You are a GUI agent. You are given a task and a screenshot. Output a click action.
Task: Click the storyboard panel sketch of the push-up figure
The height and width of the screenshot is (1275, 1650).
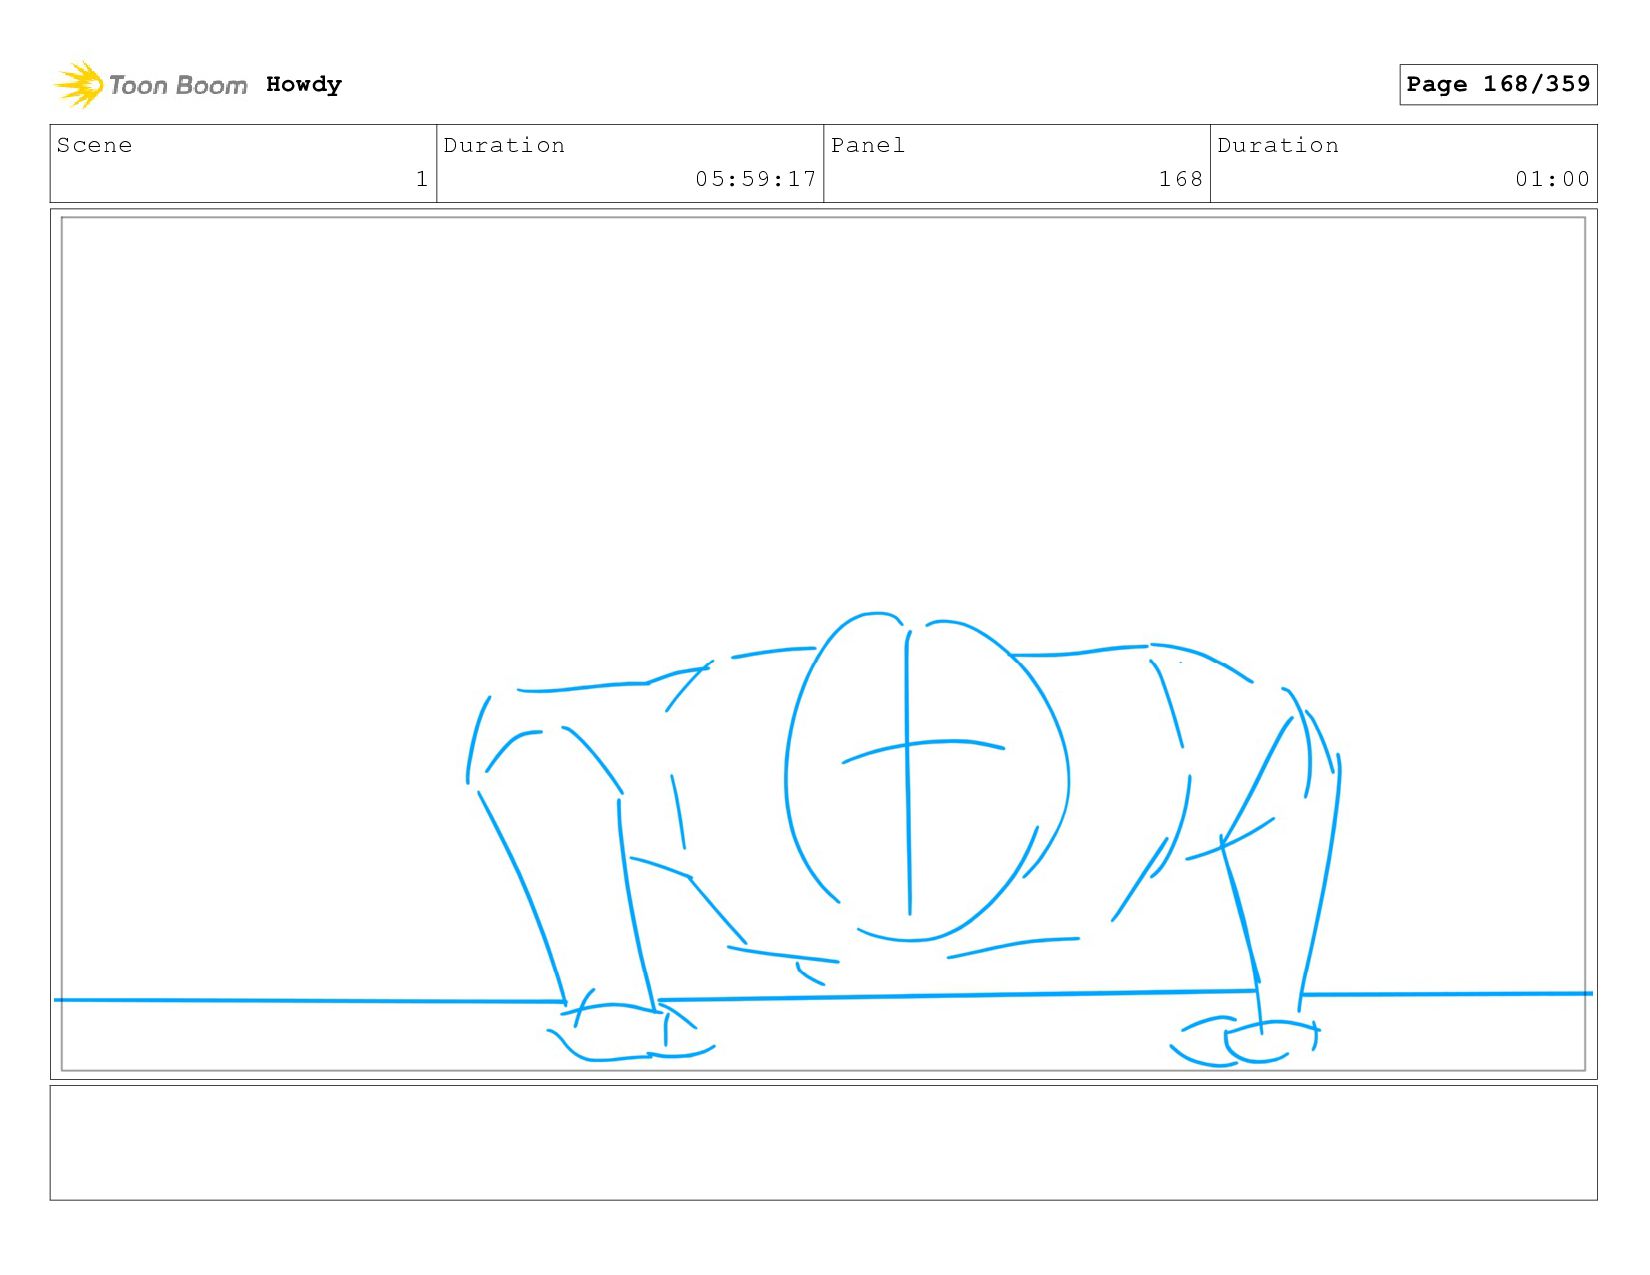(x=823, y=644)
